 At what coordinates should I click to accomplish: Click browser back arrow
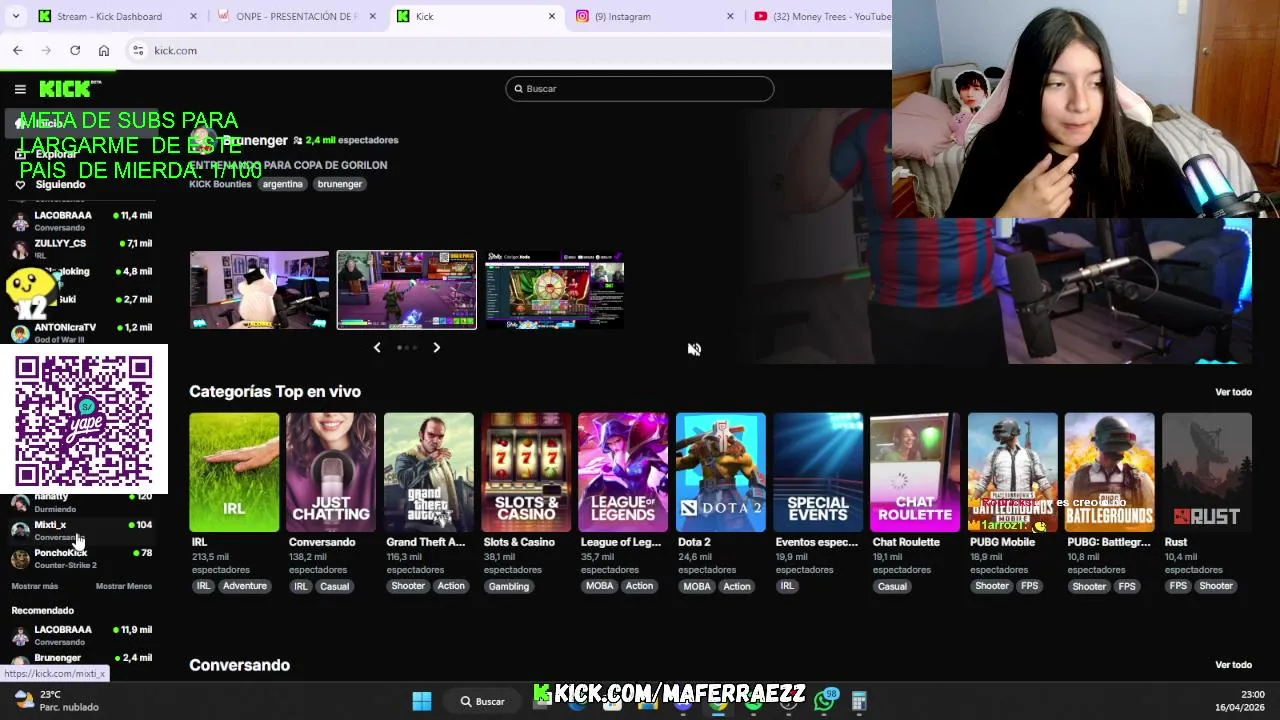pos(18,50)
